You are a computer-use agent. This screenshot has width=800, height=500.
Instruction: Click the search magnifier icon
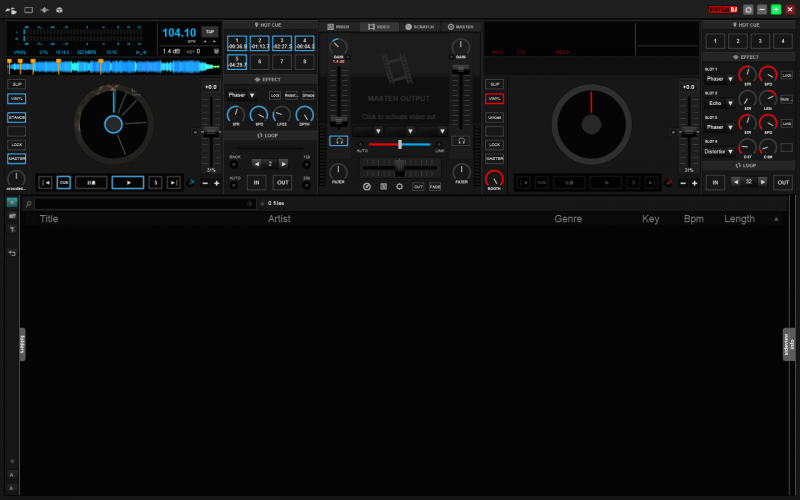click(29, 204)
